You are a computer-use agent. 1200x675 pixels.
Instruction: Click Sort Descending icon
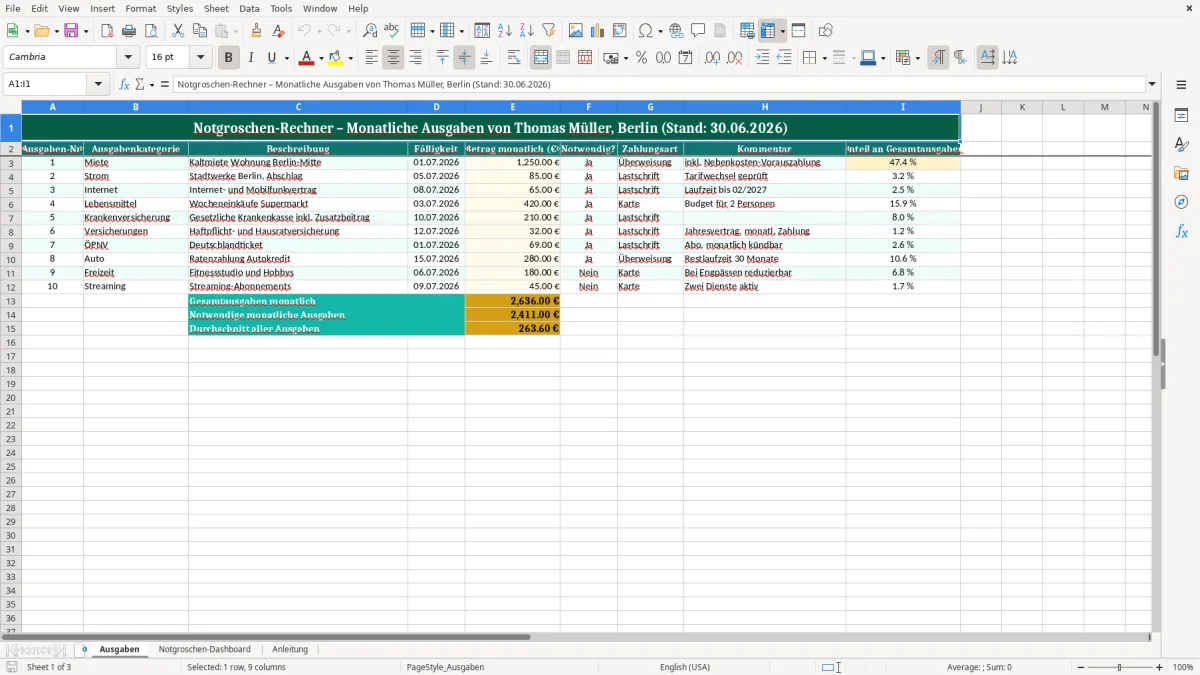point(526,31)
